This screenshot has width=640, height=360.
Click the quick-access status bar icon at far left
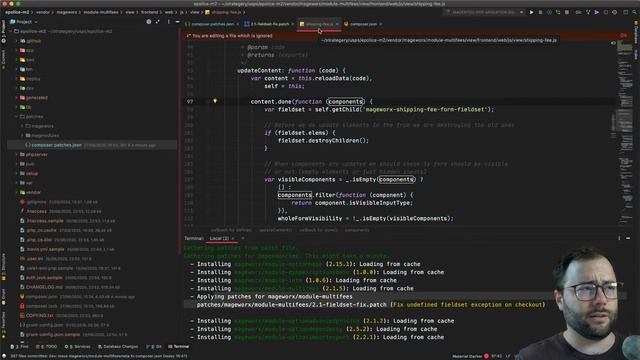(4, 356)
